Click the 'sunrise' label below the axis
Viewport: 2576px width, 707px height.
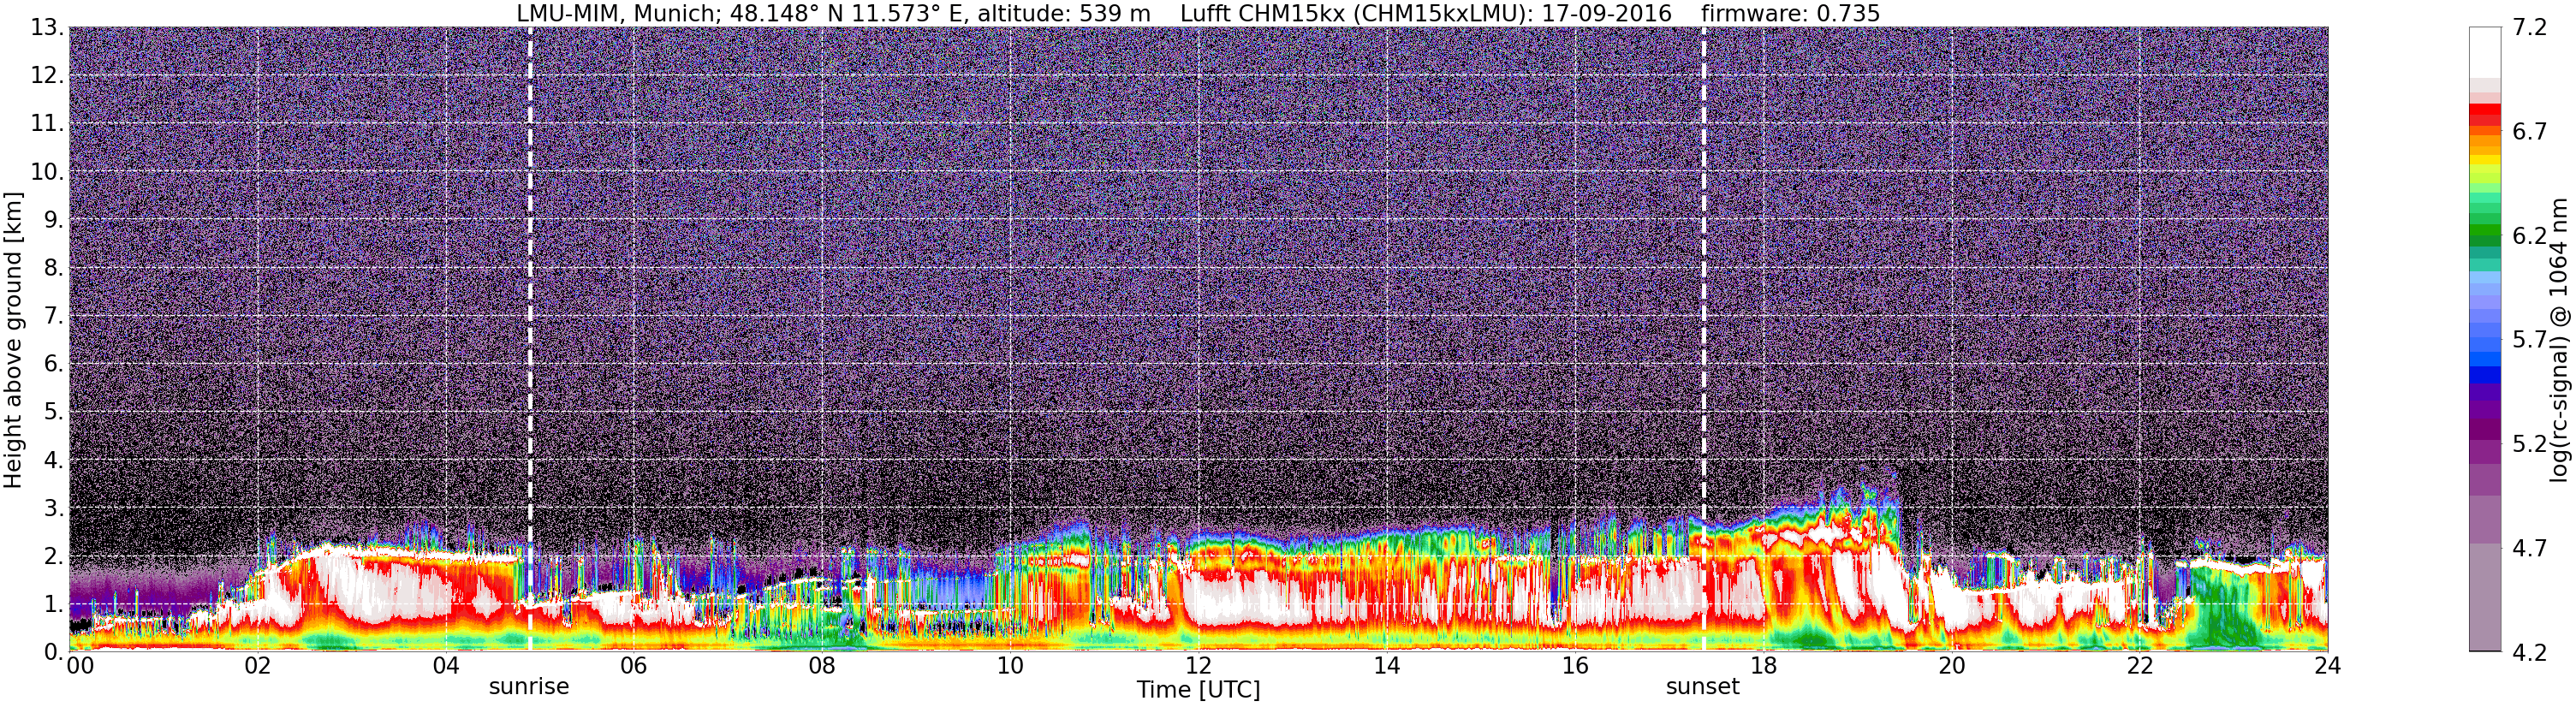[529, 687]
